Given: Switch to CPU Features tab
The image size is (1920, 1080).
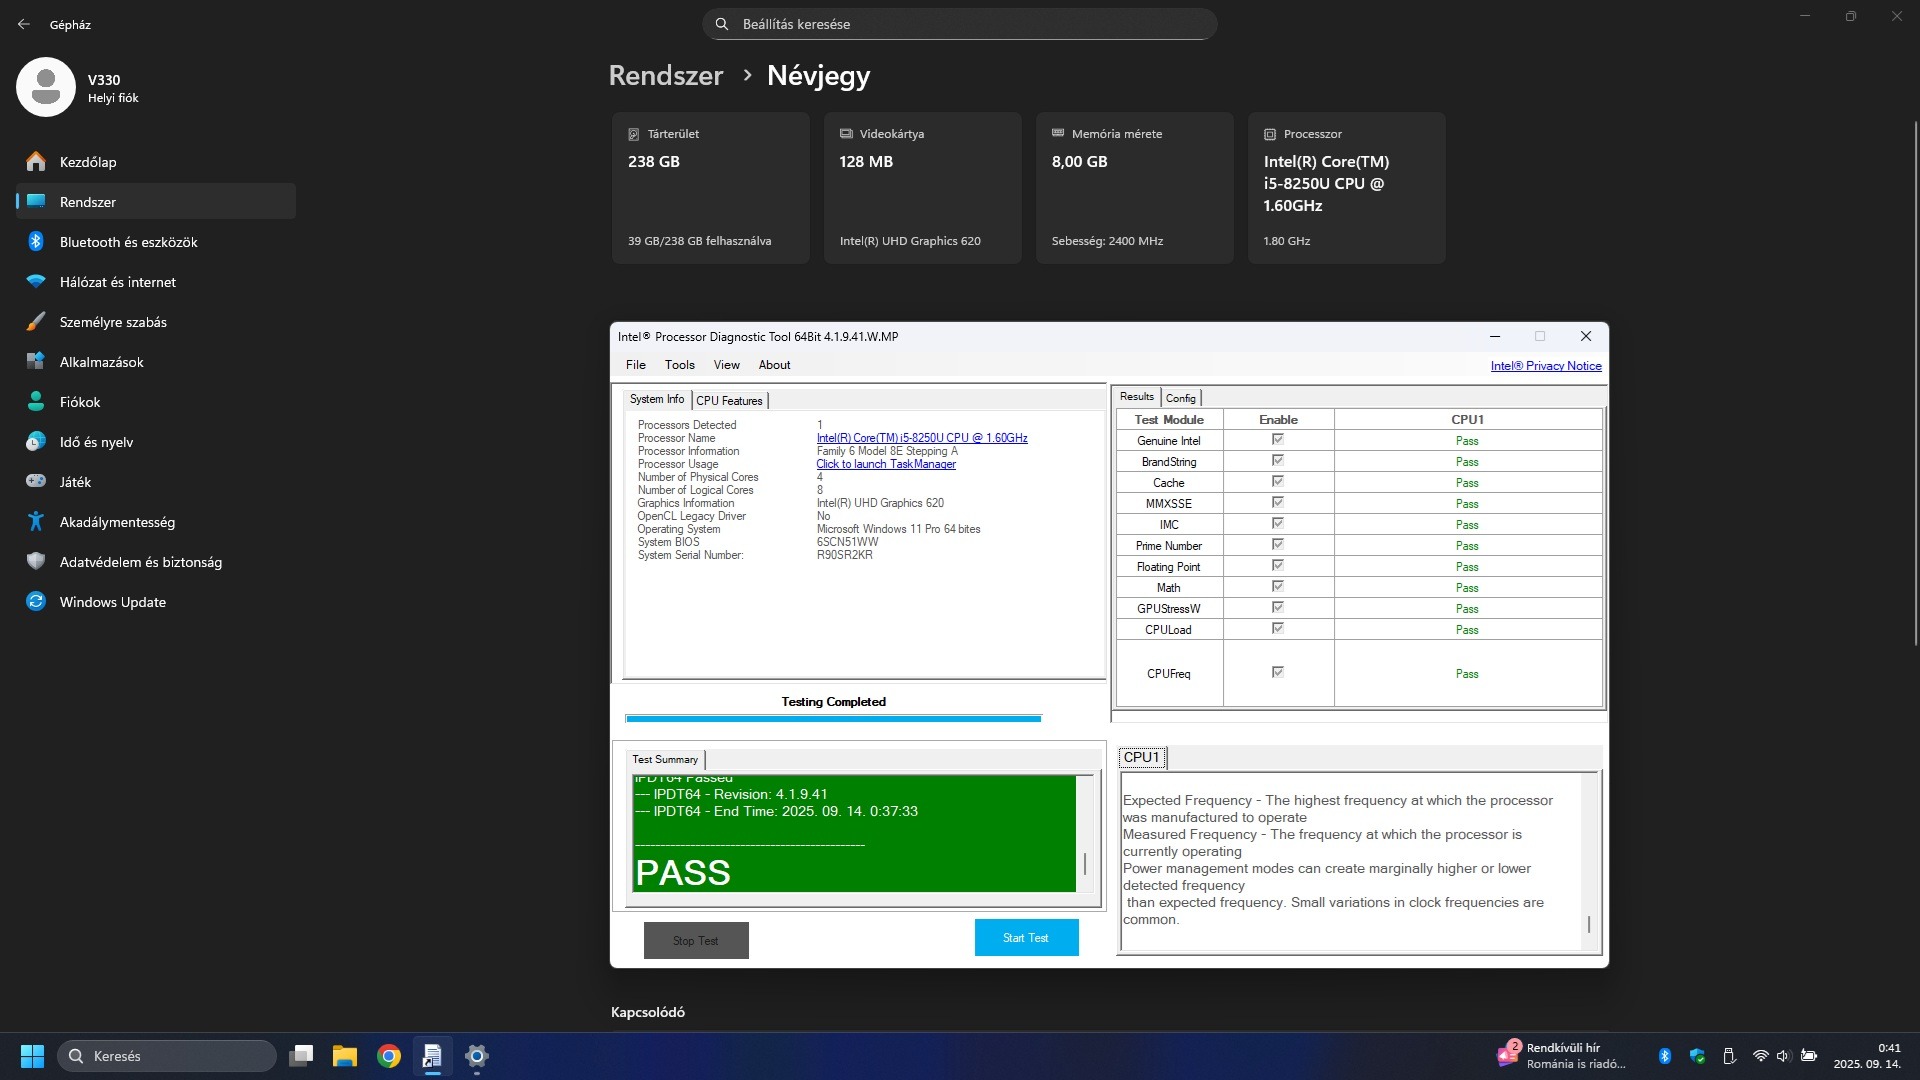Looking at the screenshot, I should (x=729, y=401).
